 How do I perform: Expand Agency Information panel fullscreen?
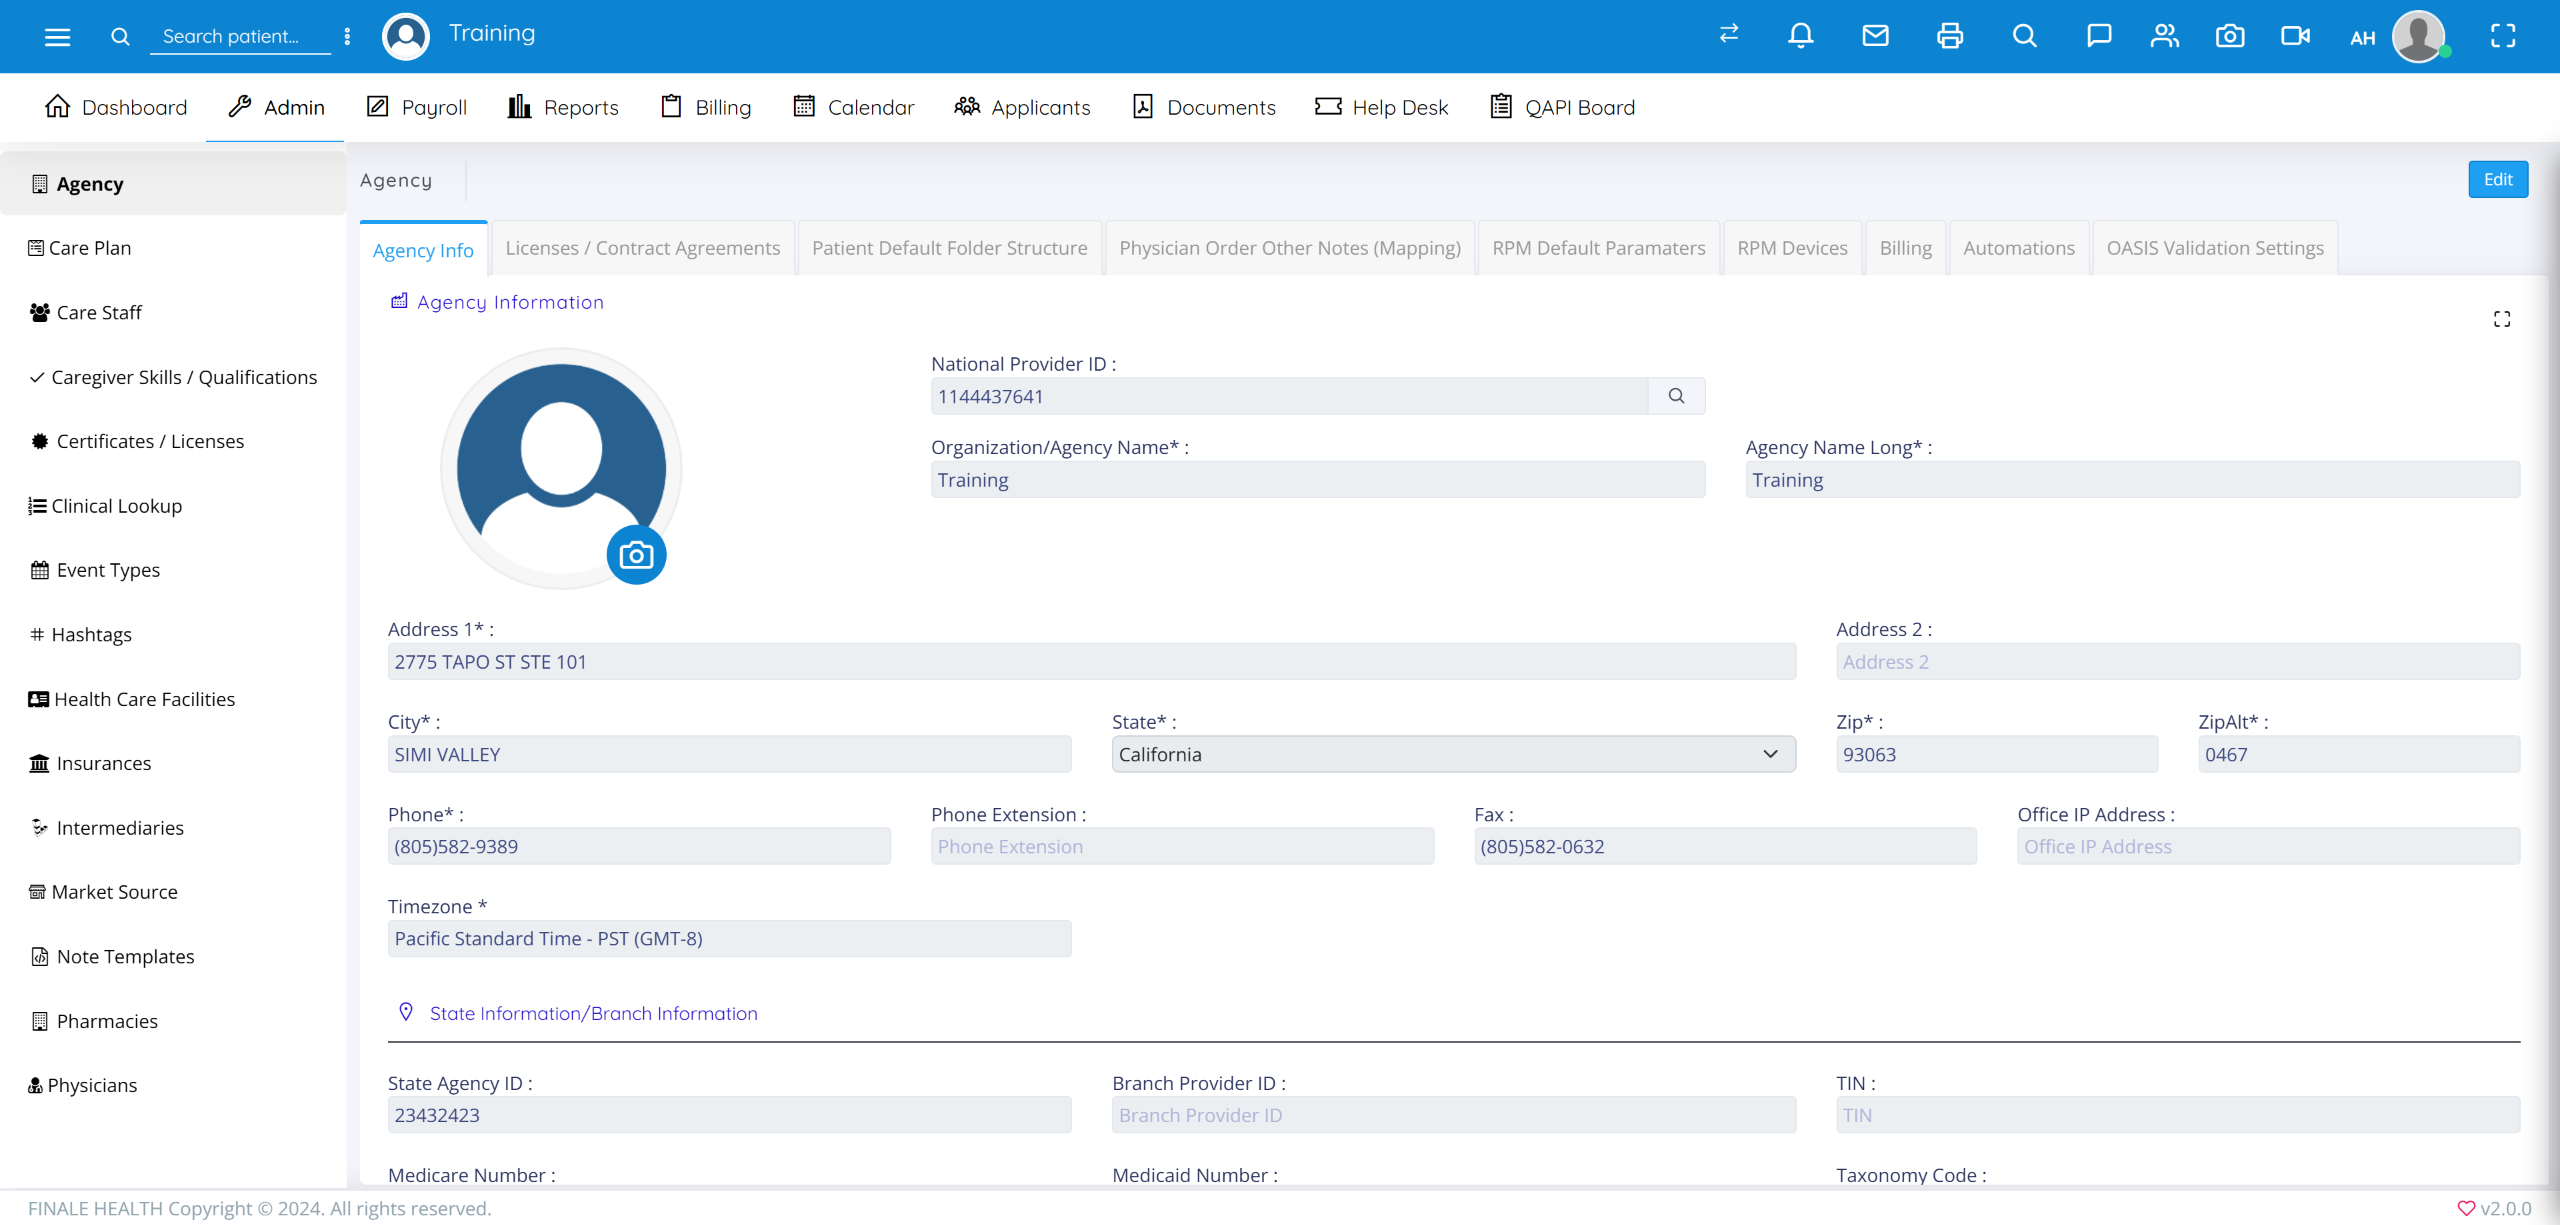click(2501, 319)
